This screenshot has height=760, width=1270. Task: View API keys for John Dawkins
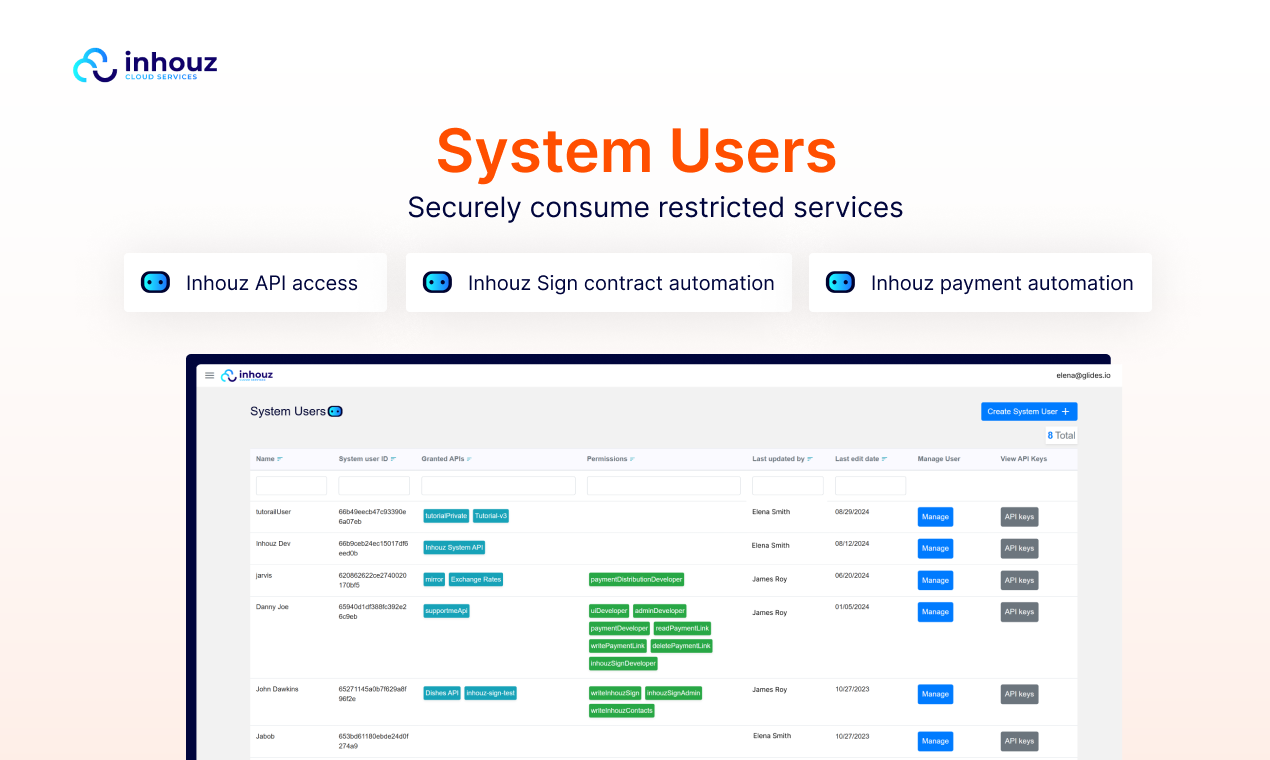(1019, 694)
